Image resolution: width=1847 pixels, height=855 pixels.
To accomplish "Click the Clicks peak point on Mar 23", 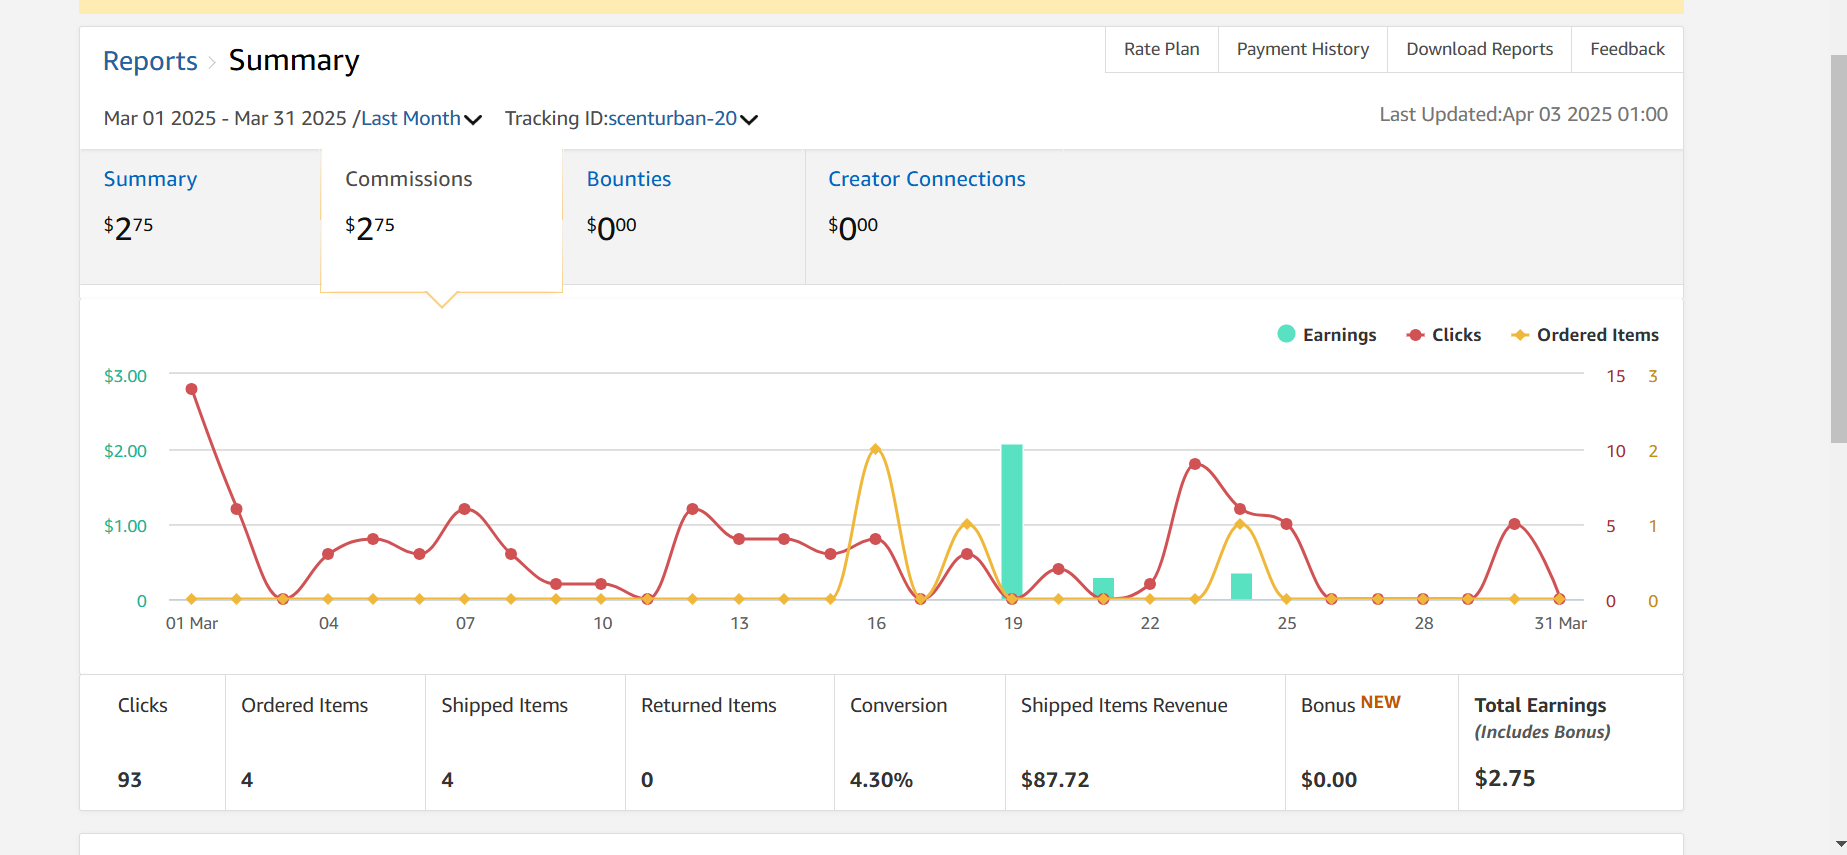I will (x=1195, y=464).
